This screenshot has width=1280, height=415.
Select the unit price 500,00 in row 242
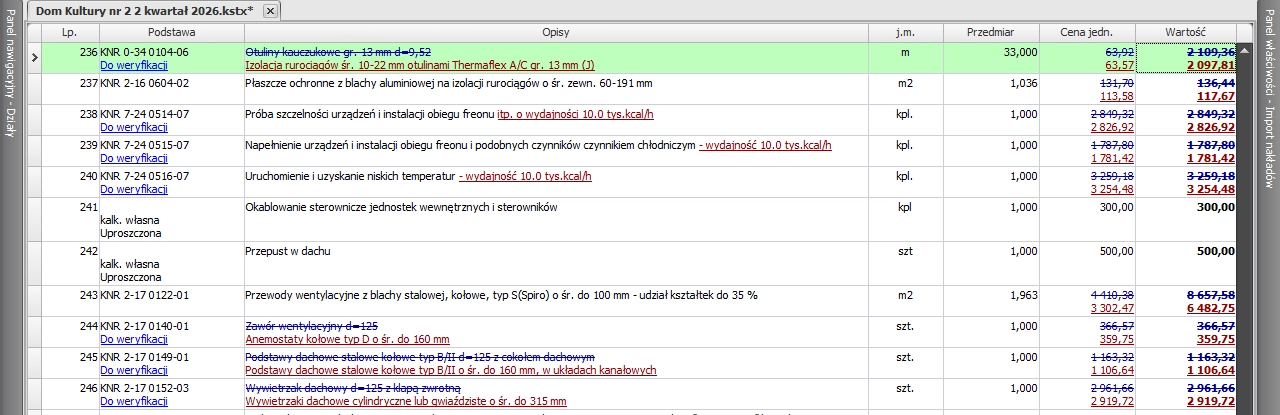(x=1116, y=251)
